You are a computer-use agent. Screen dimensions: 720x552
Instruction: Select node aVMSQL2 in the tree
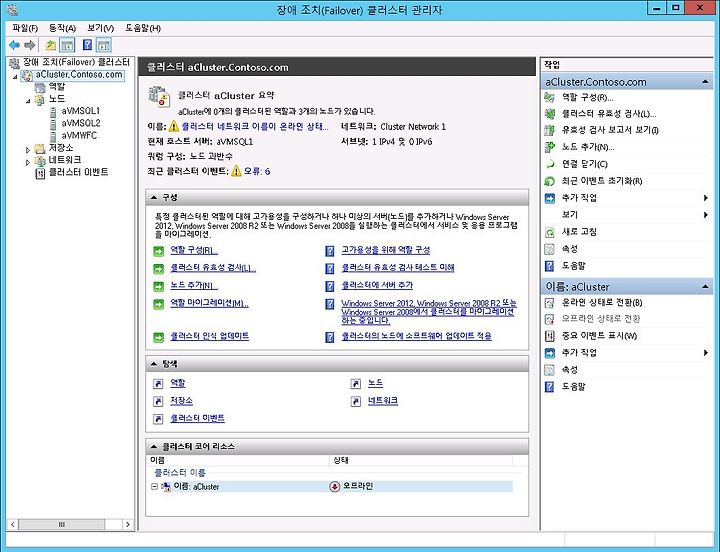point(80,123)
